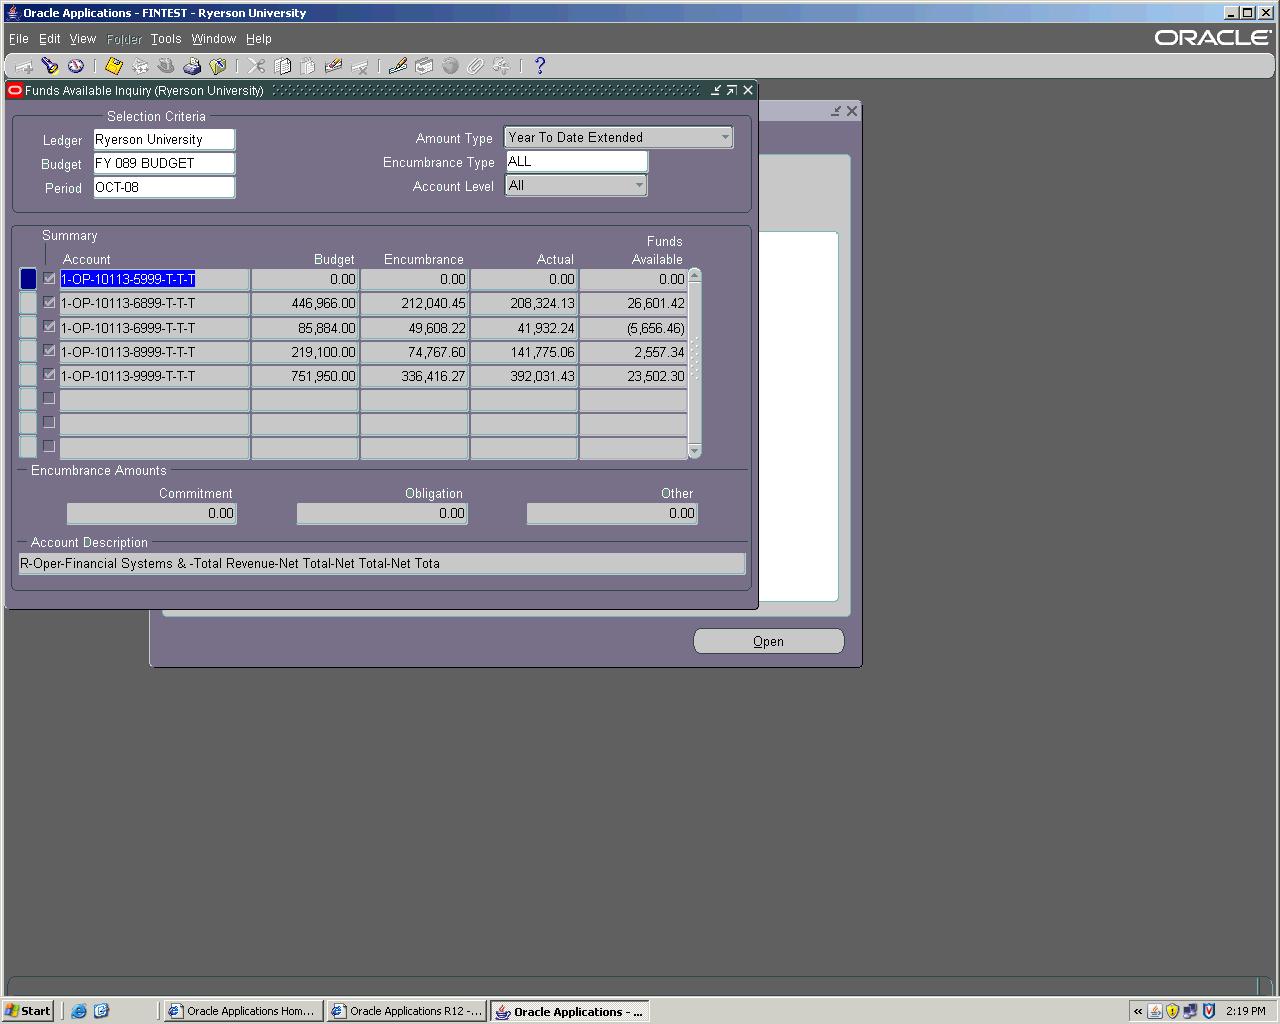This screenshot has width=1280, height=1024.
Task: Open the View menu
Action: (82, 39)
